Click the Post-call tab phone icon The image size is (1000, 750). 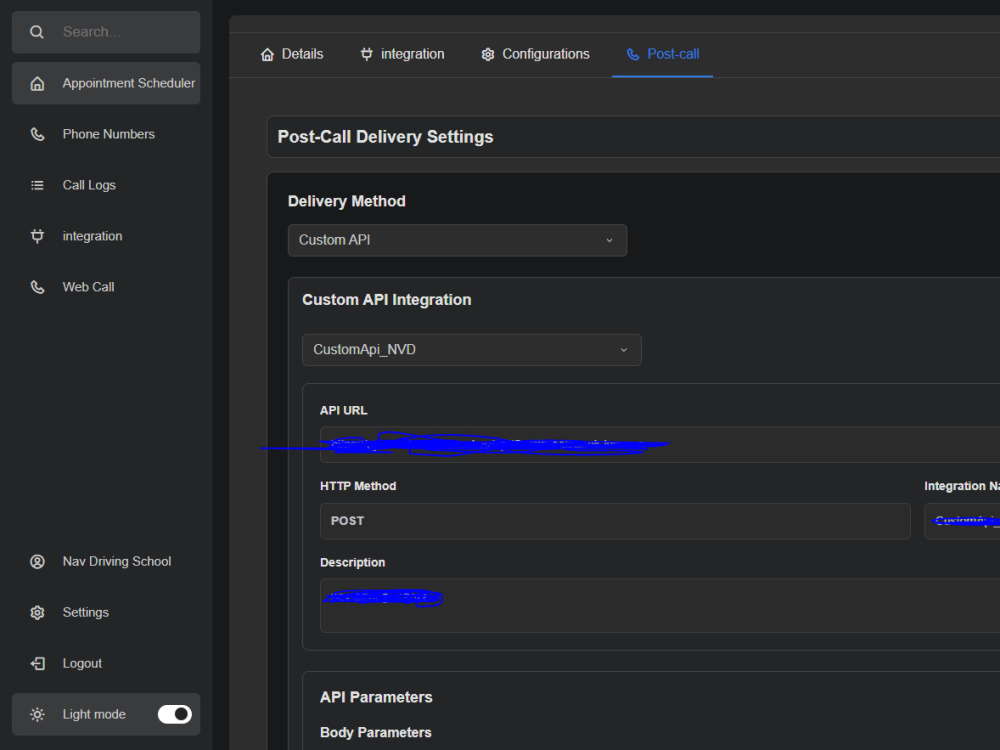click(633, 55)
